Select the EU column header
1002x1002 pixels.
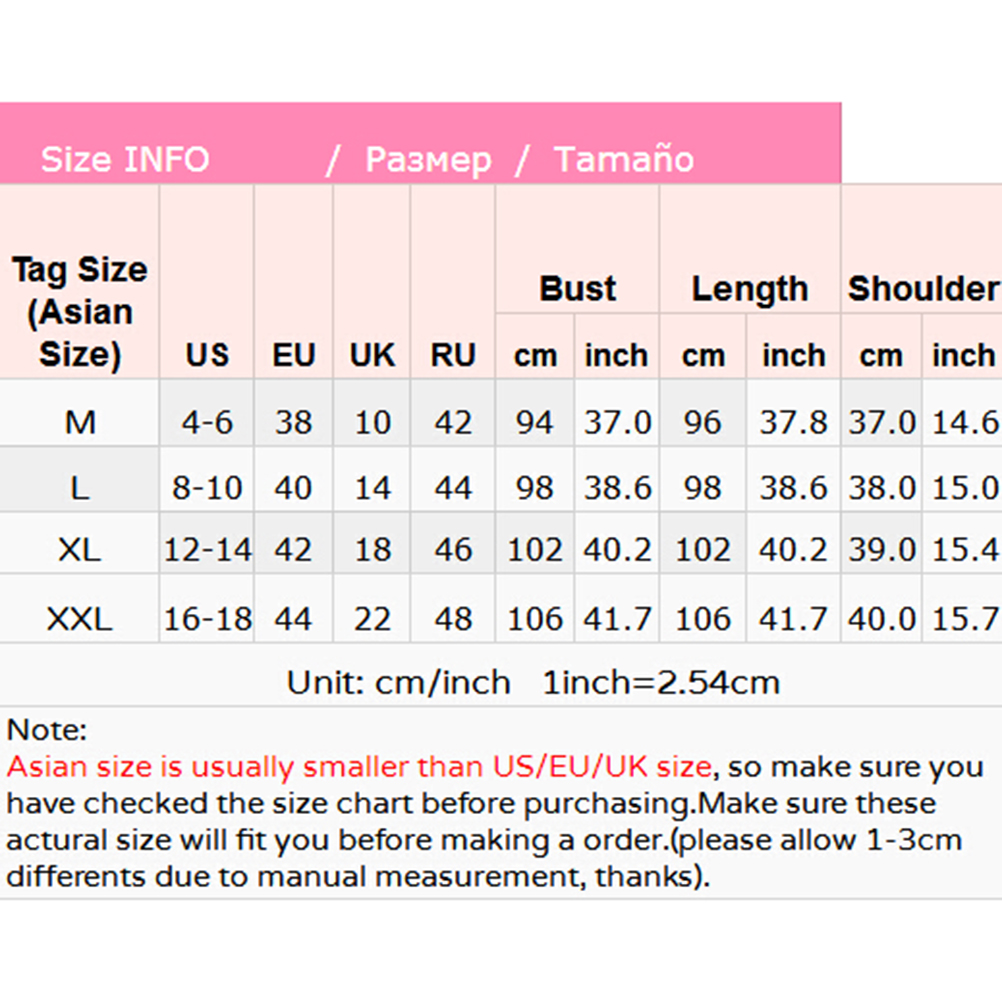pos(294,355)
